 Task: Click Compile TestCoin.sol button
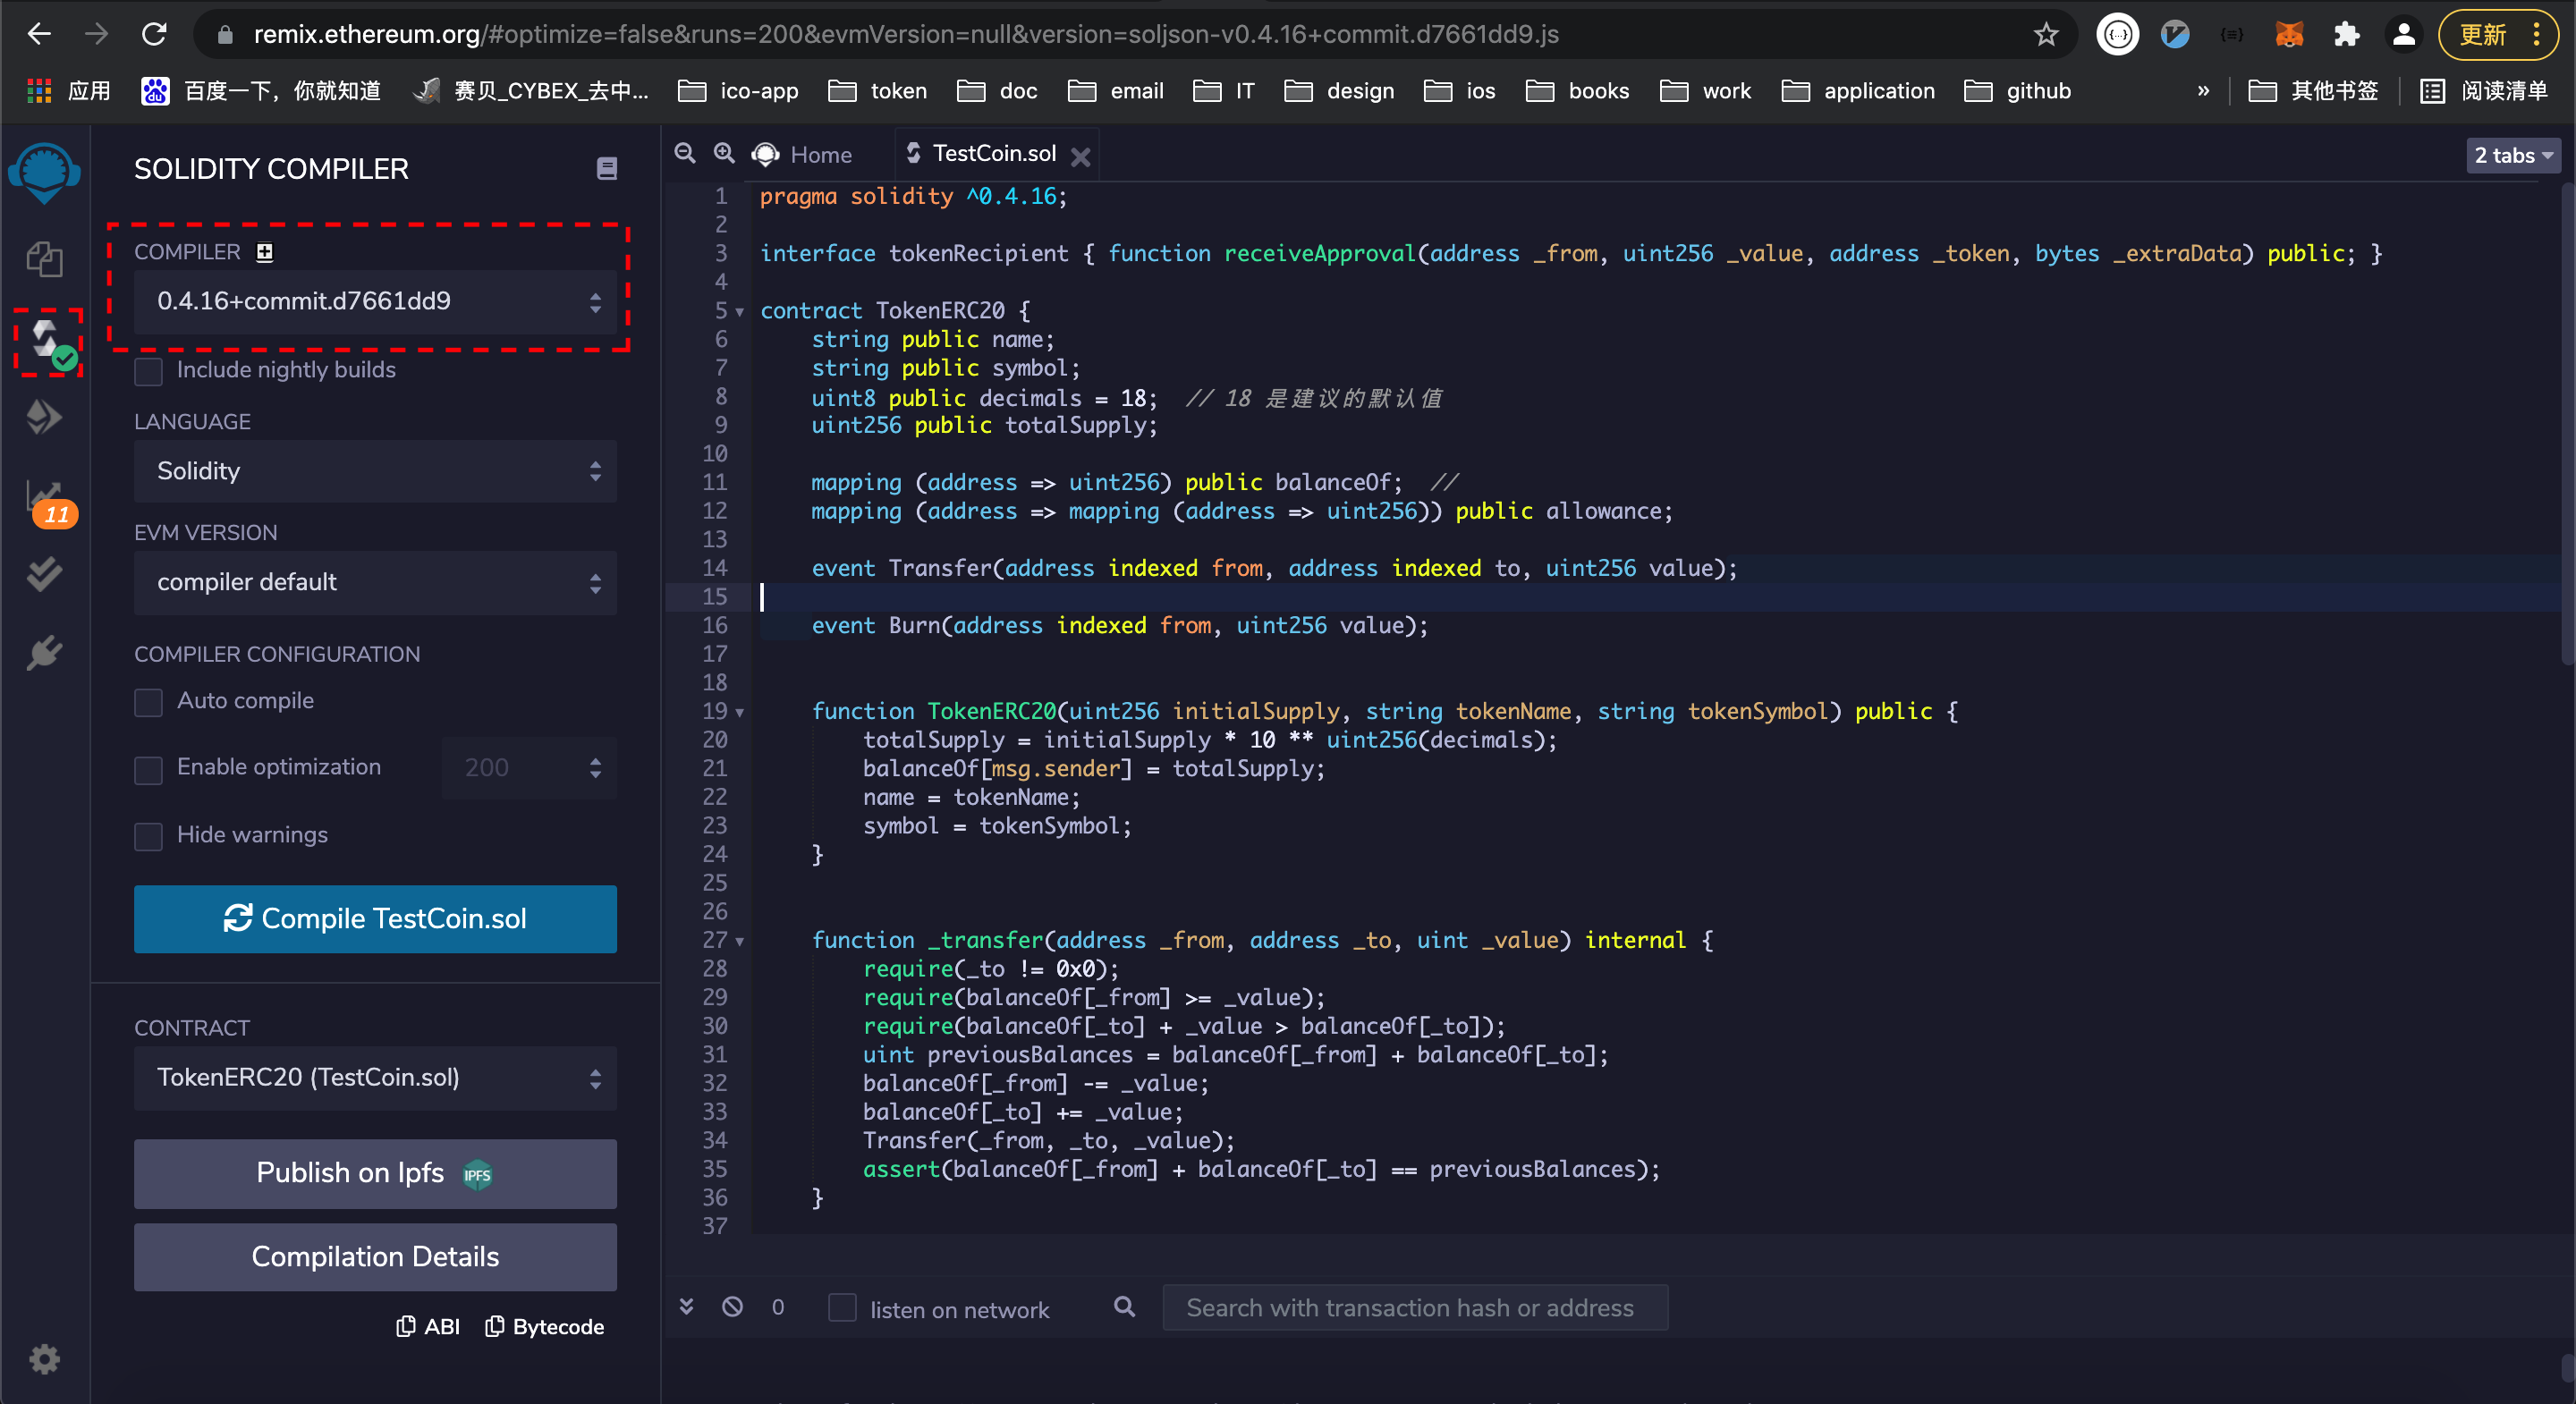click(x=375, y=918)
